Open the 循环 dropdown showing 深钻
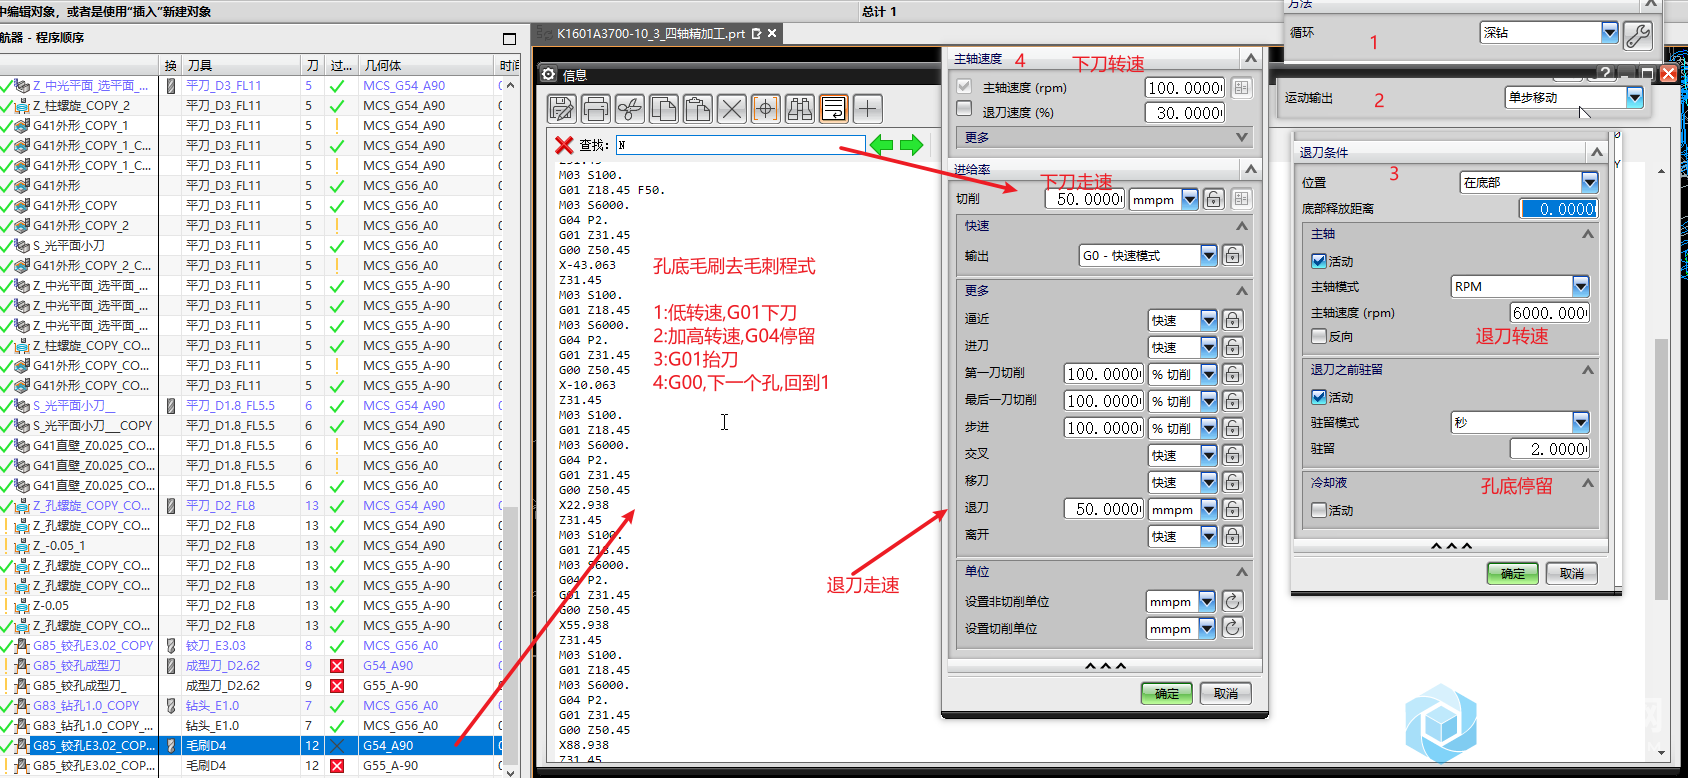This screenshot has height=778, width=1688. 1548,32
